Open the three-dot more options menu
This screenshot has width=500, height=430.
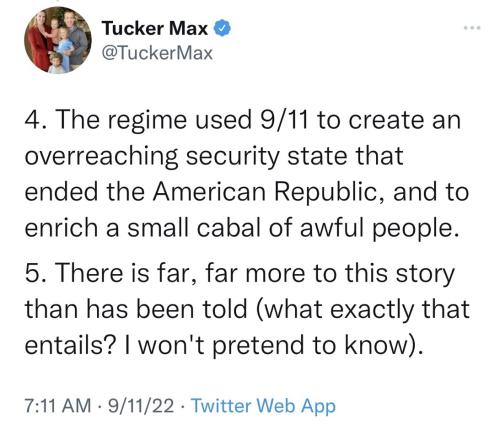(x=473, y=28)
